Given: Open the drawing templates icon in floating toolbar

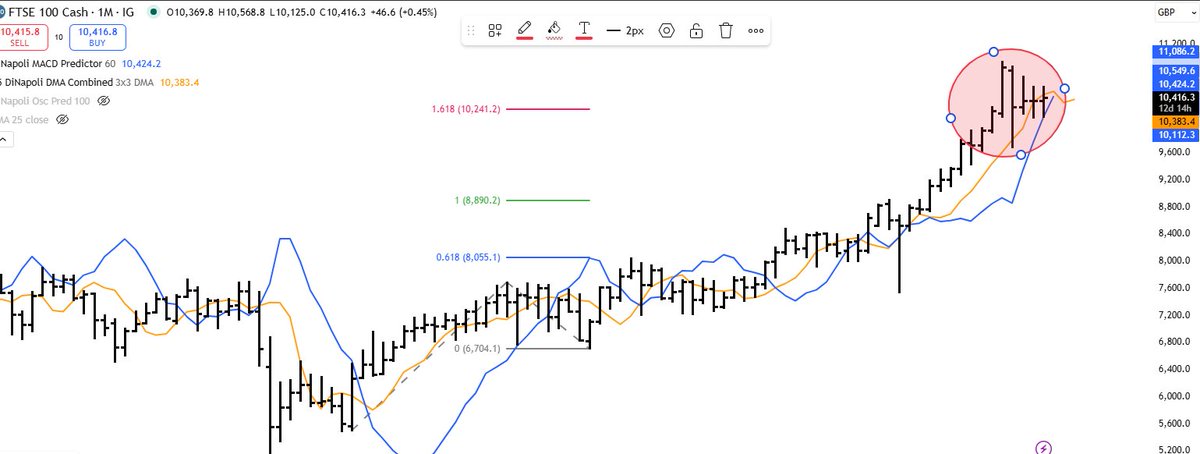Looking at the screenshot, I should pos(495,31).
